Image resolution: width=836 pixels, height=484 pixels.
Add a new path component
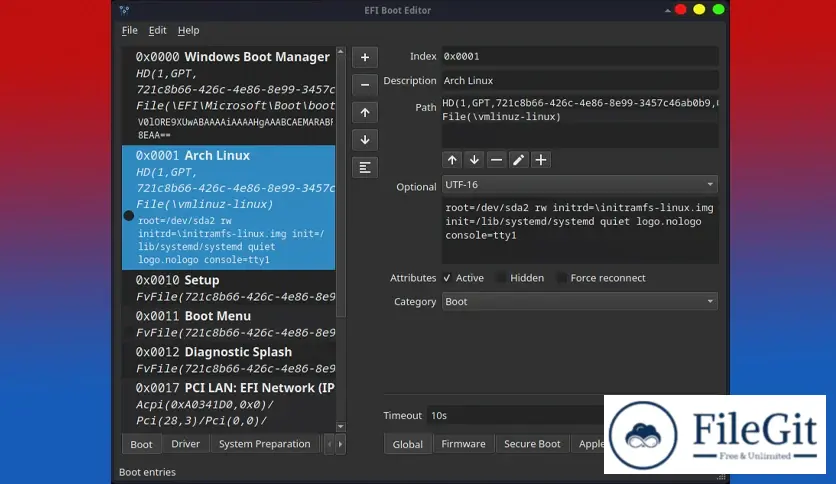(541, 160)
